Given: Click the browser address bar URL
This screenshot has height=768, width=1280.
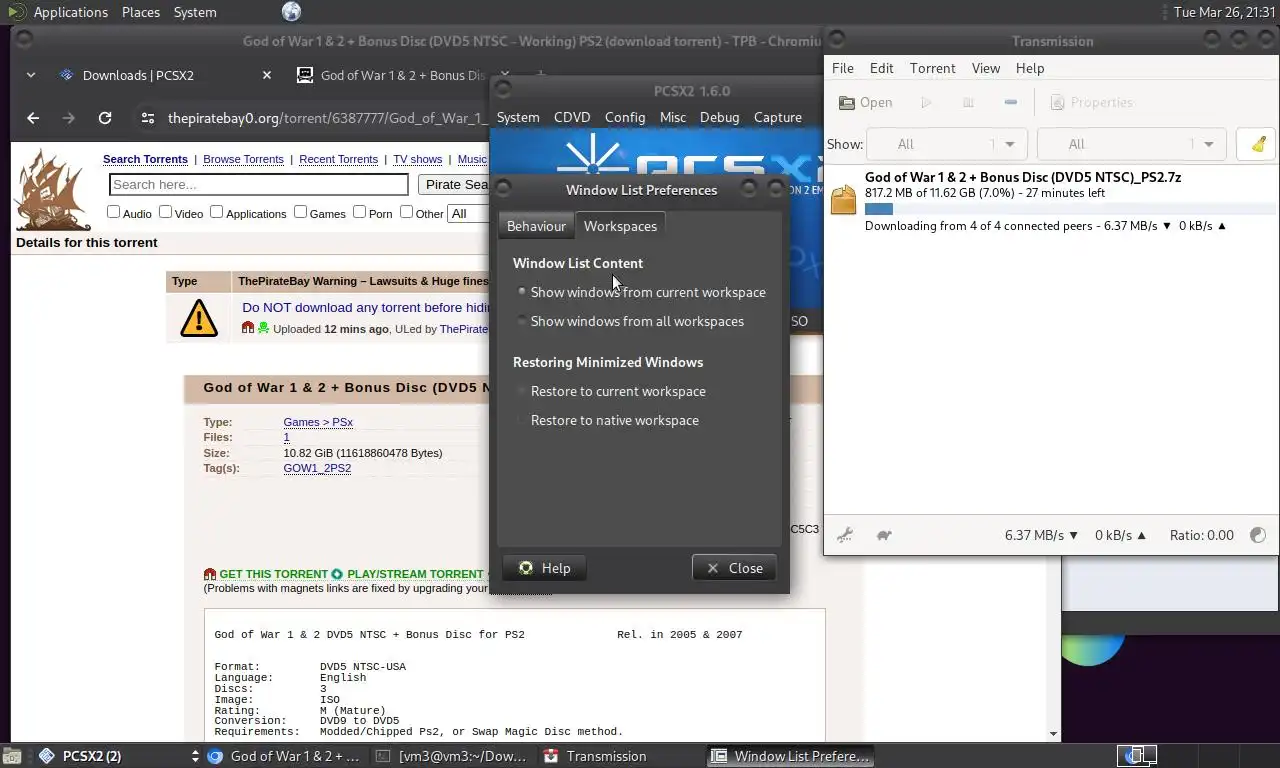Looking at the screenshot, I should [x=325, y=118].
